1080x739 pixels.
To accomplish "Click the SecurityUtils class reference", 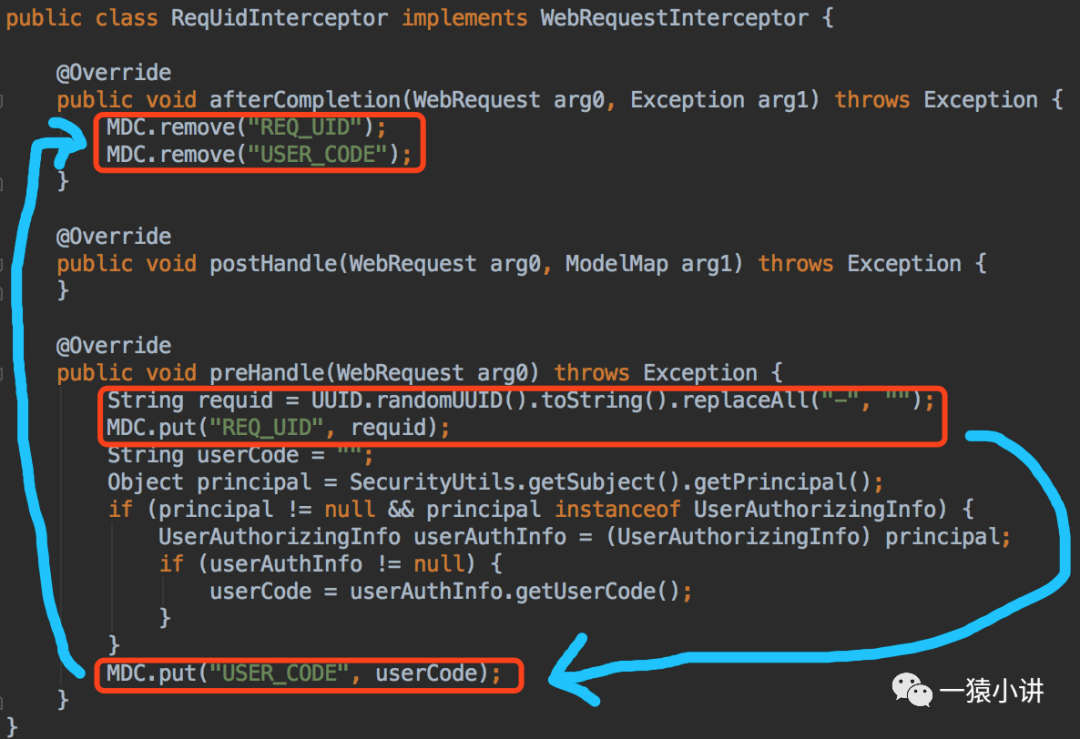I will (x=432, y=482).
